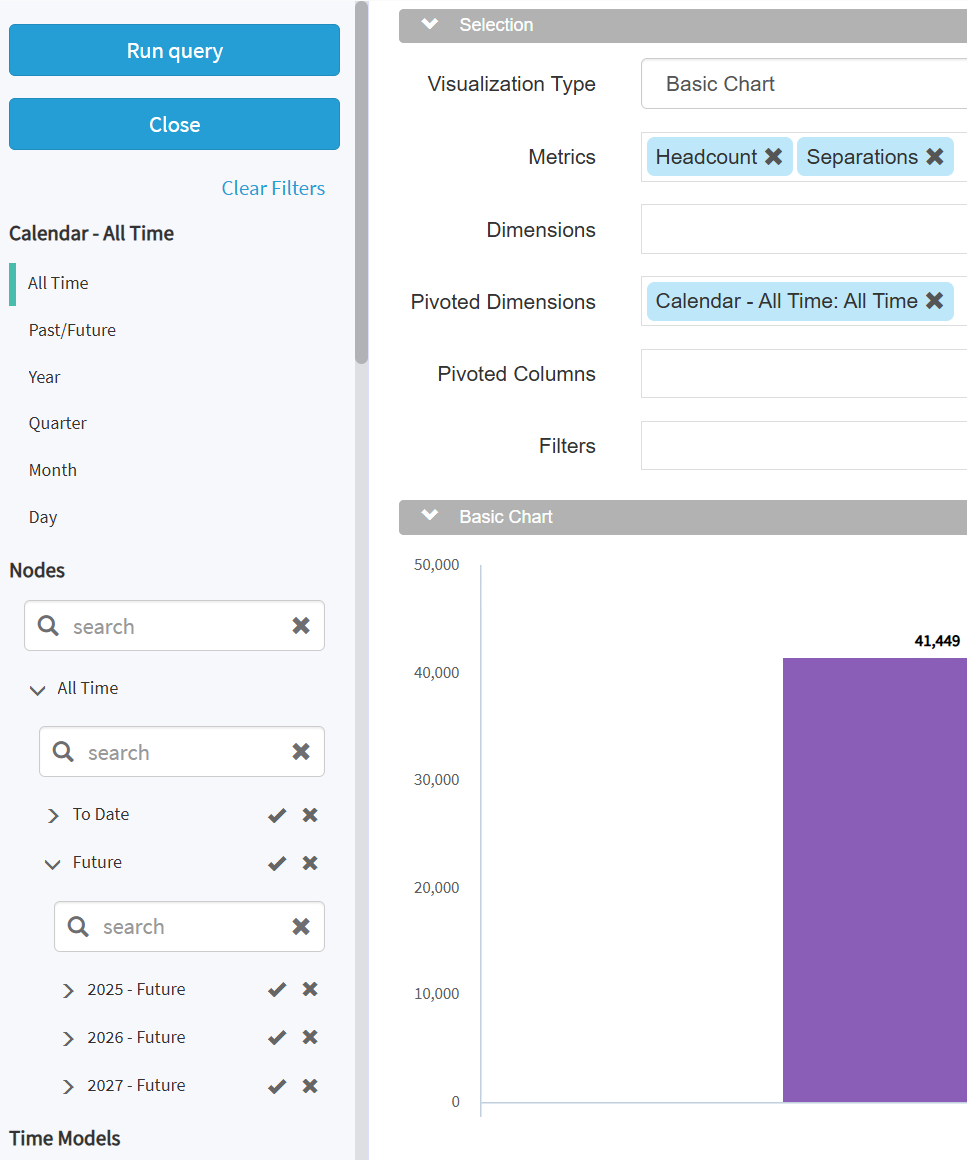Include the 2026 - Future node checkmark
The image size is (967, 1160).
277,1038
